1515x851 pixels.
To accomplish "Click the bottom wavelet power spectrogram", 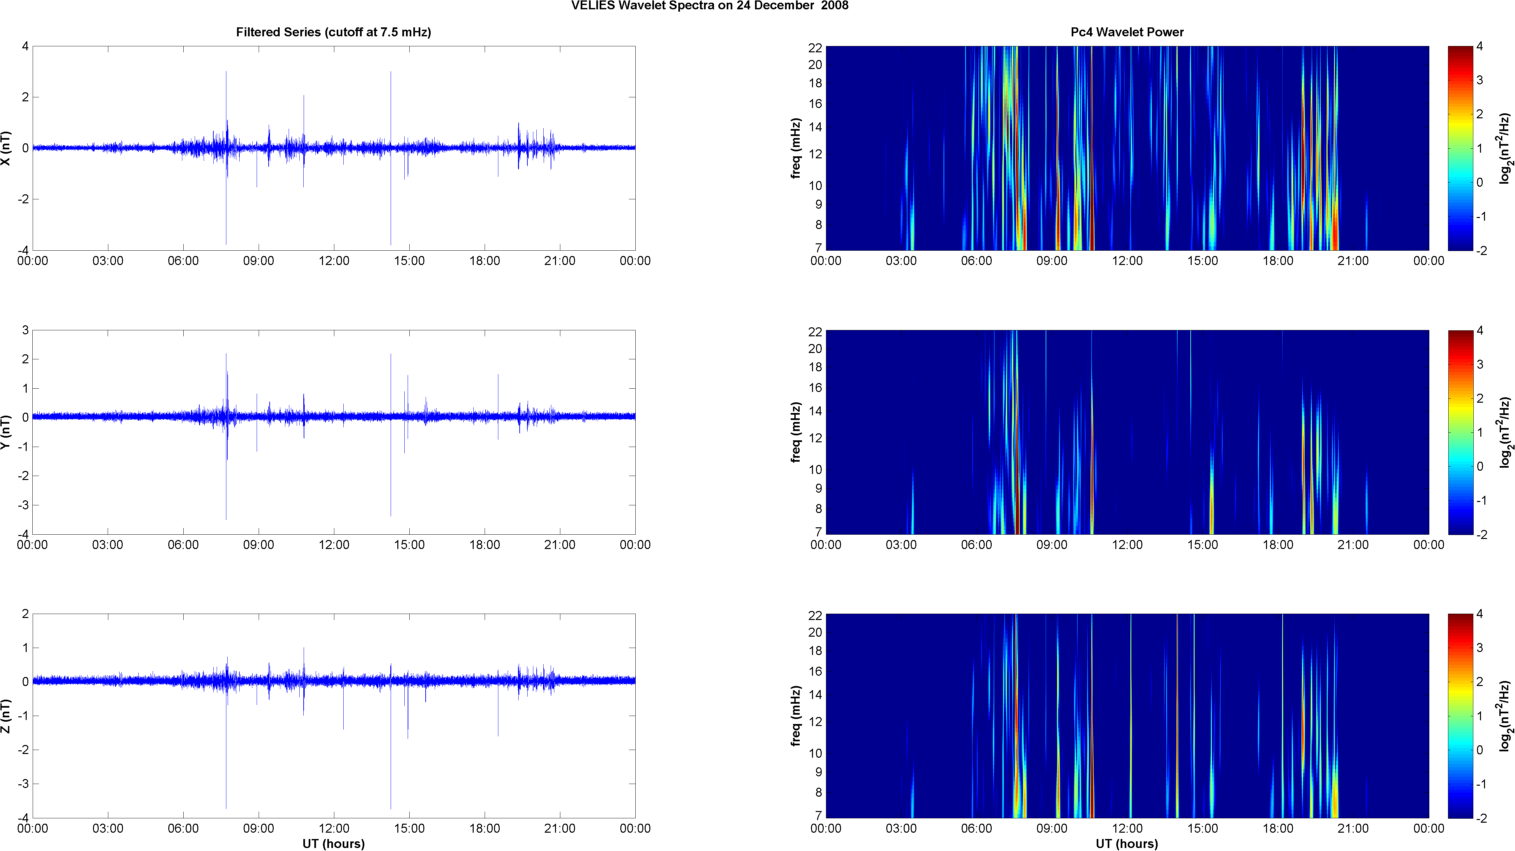I will click(x=1126, y=716).
